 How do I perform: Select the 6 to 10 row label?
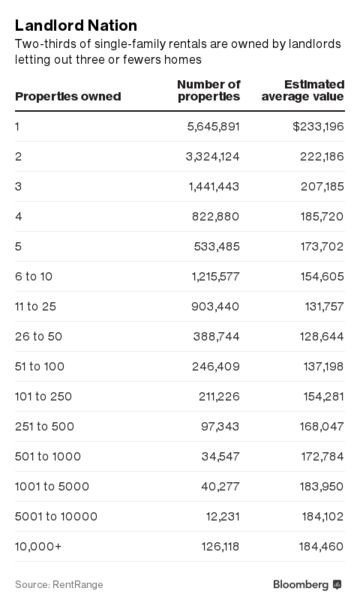tap(34, 276)
